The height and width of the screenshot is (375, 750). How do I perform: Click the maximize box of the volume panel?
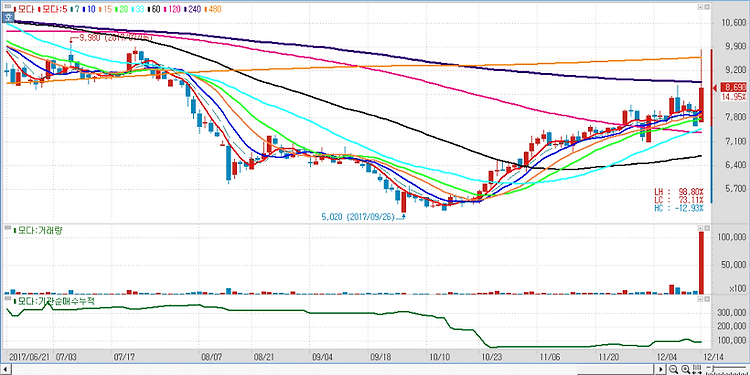[x=700, y=228]
